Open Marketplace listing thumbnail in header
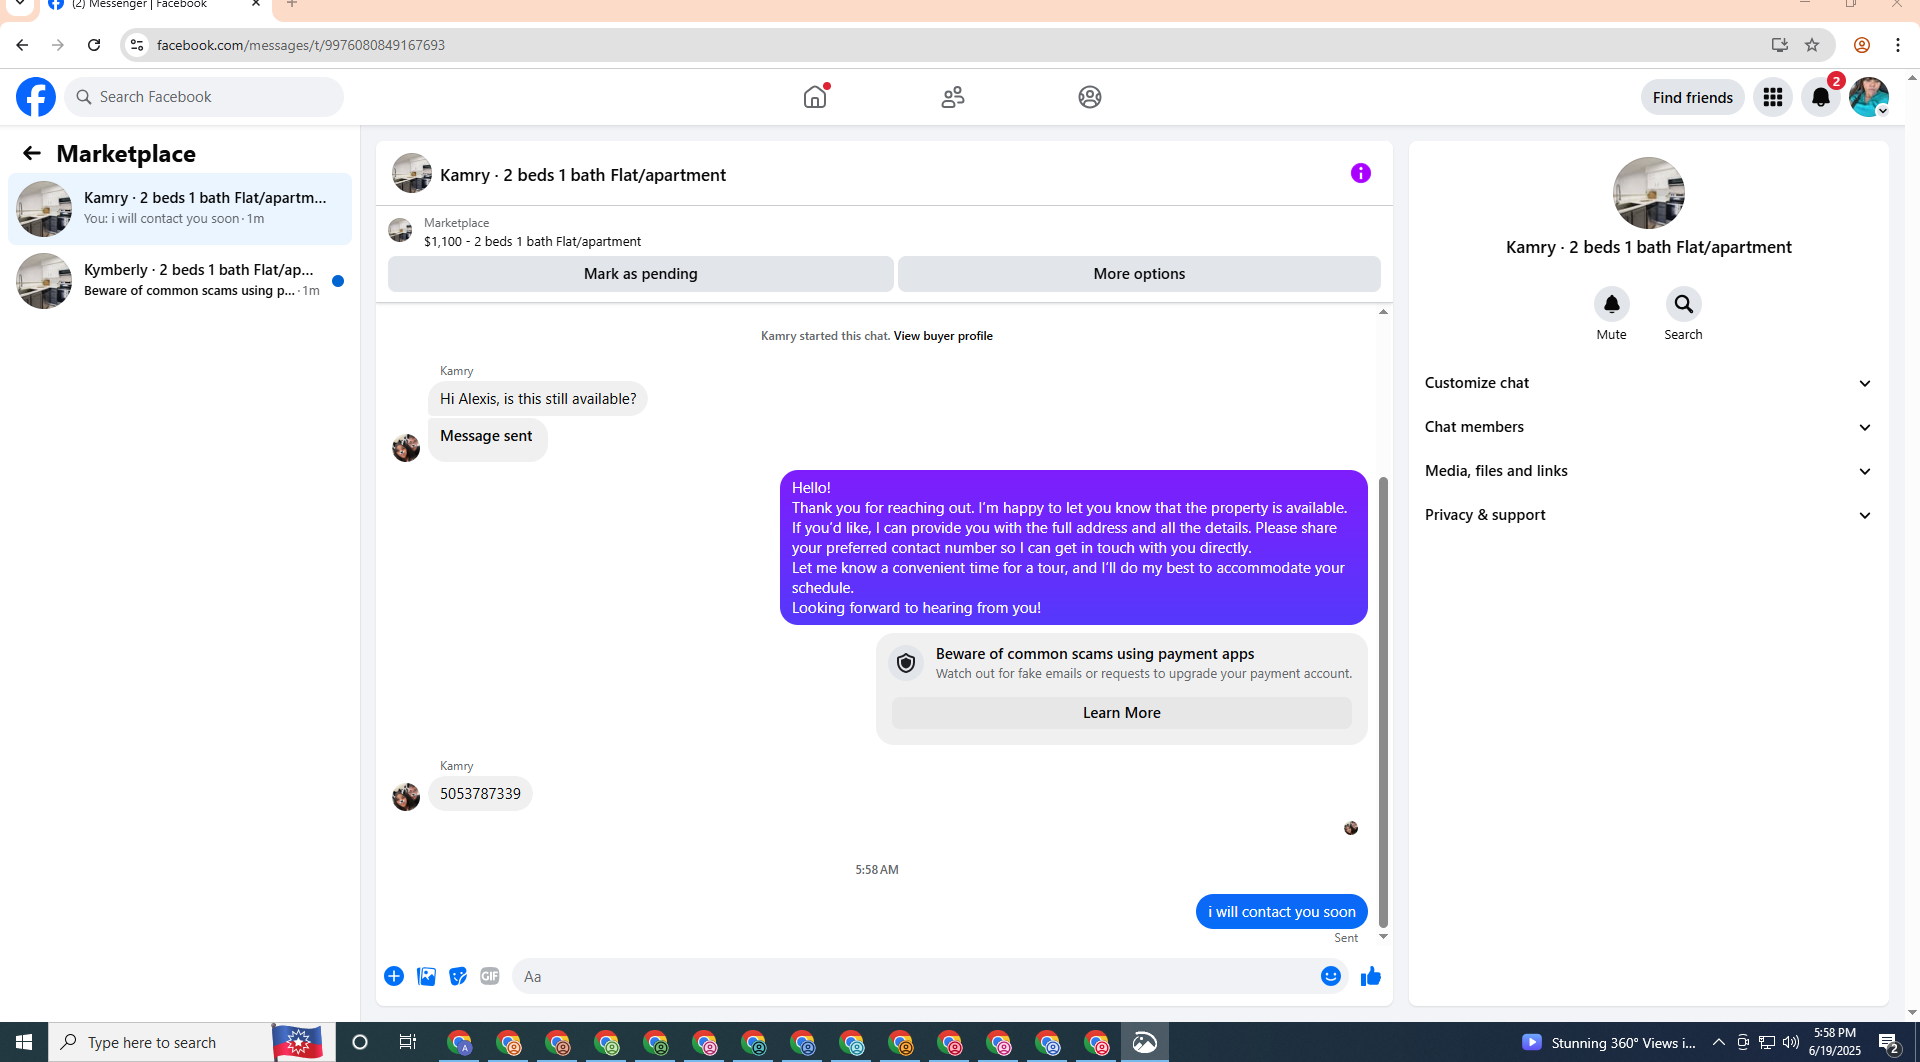This screenshot has height=1062, width=1920. click(x=400, y=231)
